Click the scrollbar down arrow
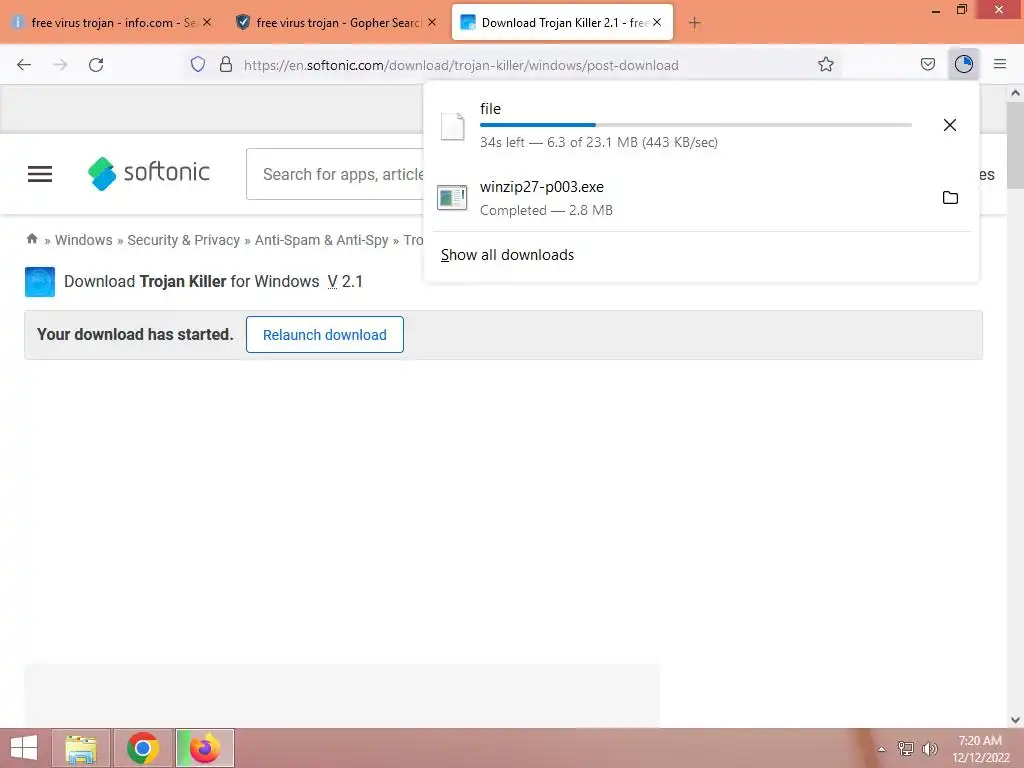The height and width of the screenshot is (768, 1024). tap(1015, 720)
